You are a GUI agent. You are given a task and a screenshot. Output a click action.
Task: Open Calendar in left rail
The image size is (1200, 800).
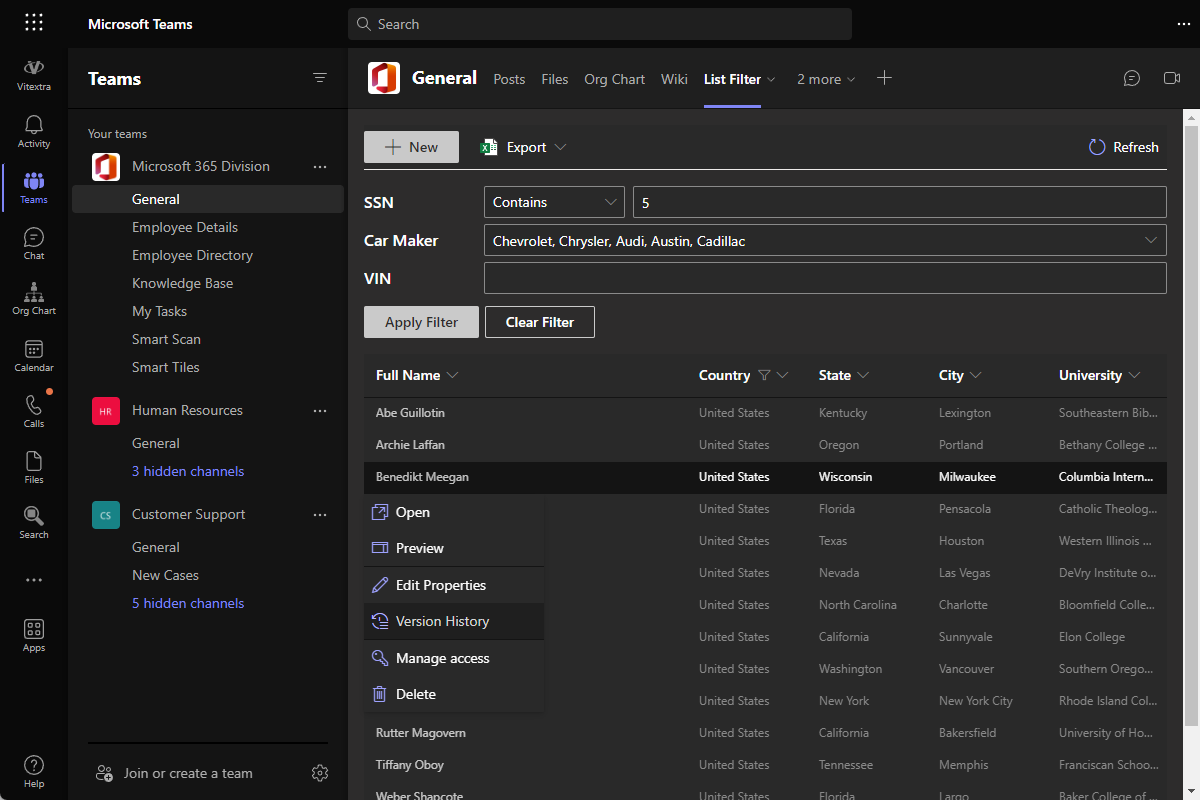34,355
